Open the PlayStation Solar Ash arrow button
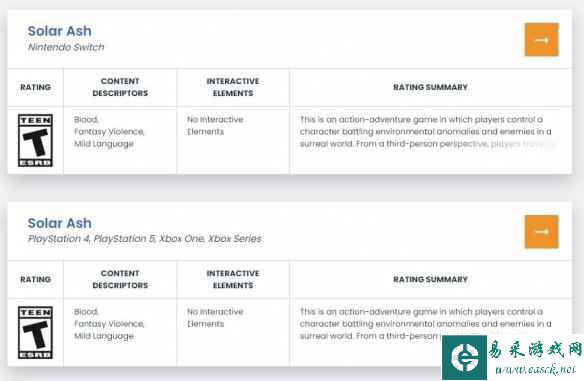Screen dimensions: 584x381 pyautogui.click(x=542, y=232)
